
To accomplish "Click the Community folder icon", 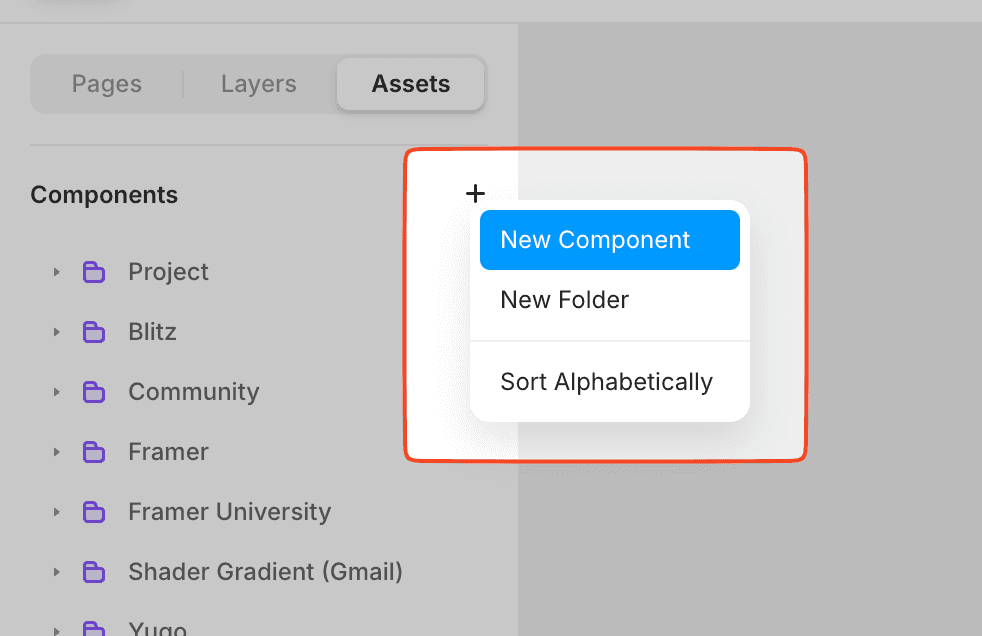I will [94, 392].
